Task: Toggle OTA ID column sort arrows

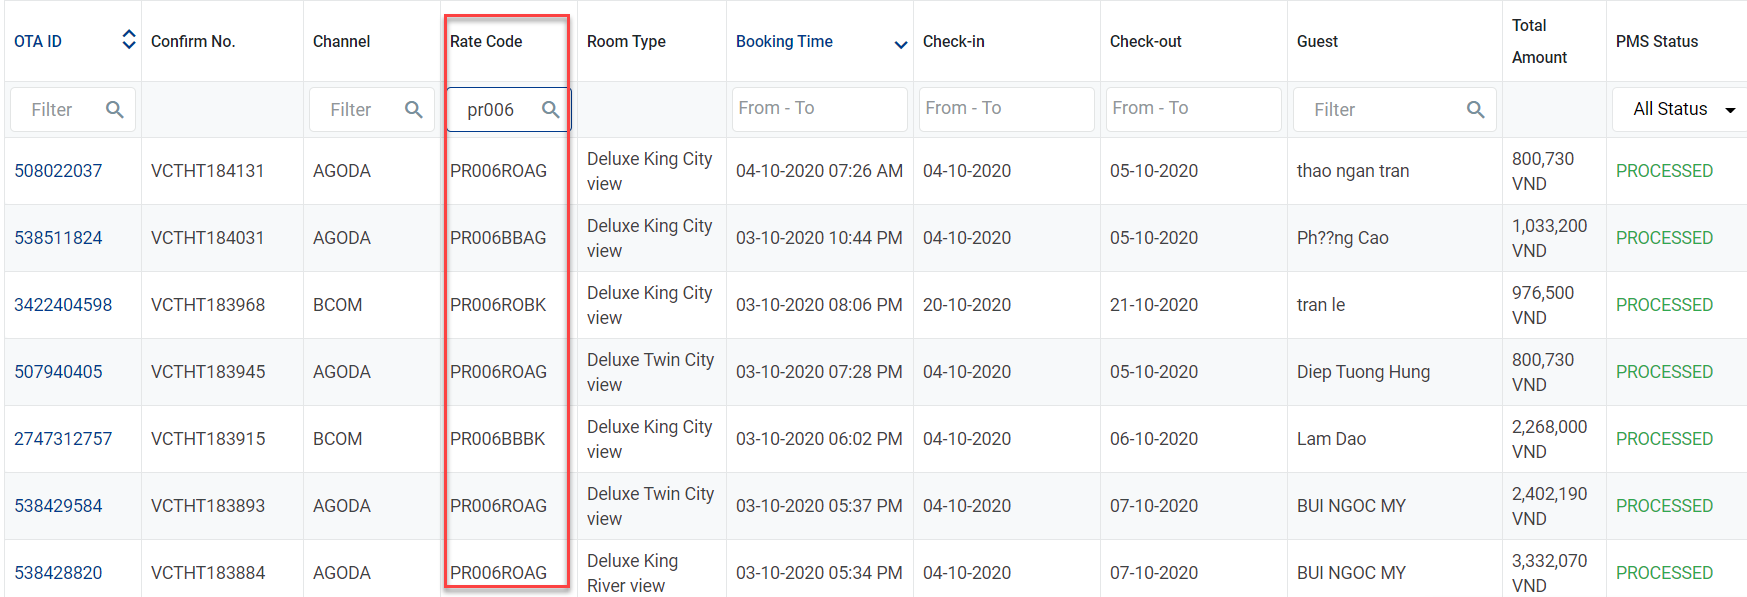Action: [128, 40]
